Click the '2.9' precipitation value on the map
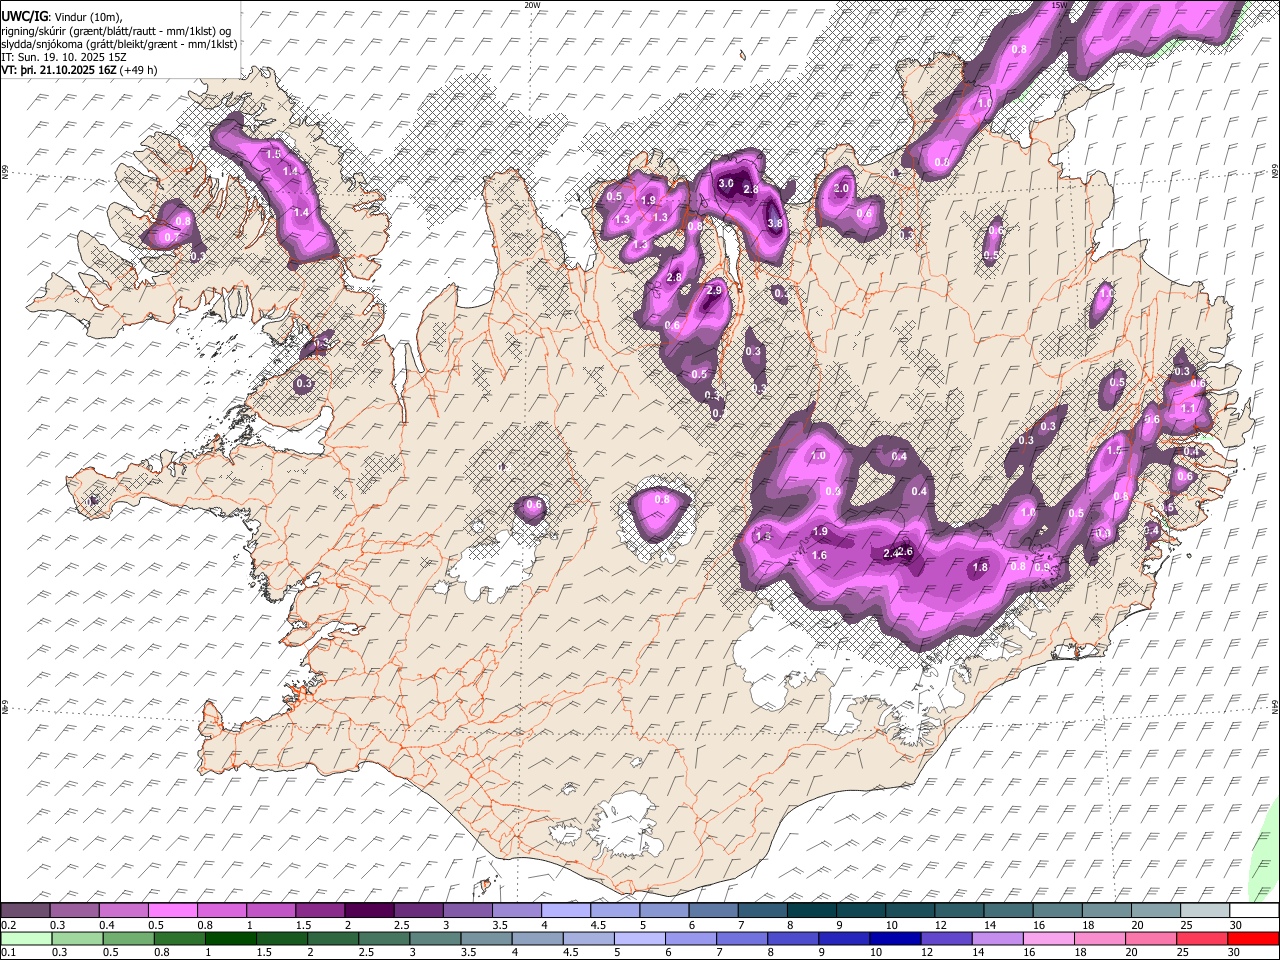The height and width of the screenshot is (960, 1280). point(713,290)
